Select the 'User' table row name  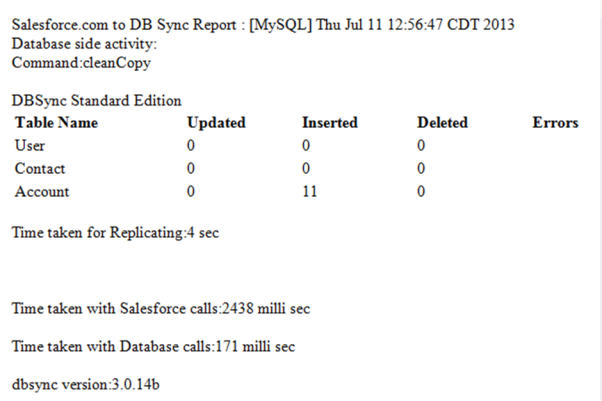coord(30,146)
